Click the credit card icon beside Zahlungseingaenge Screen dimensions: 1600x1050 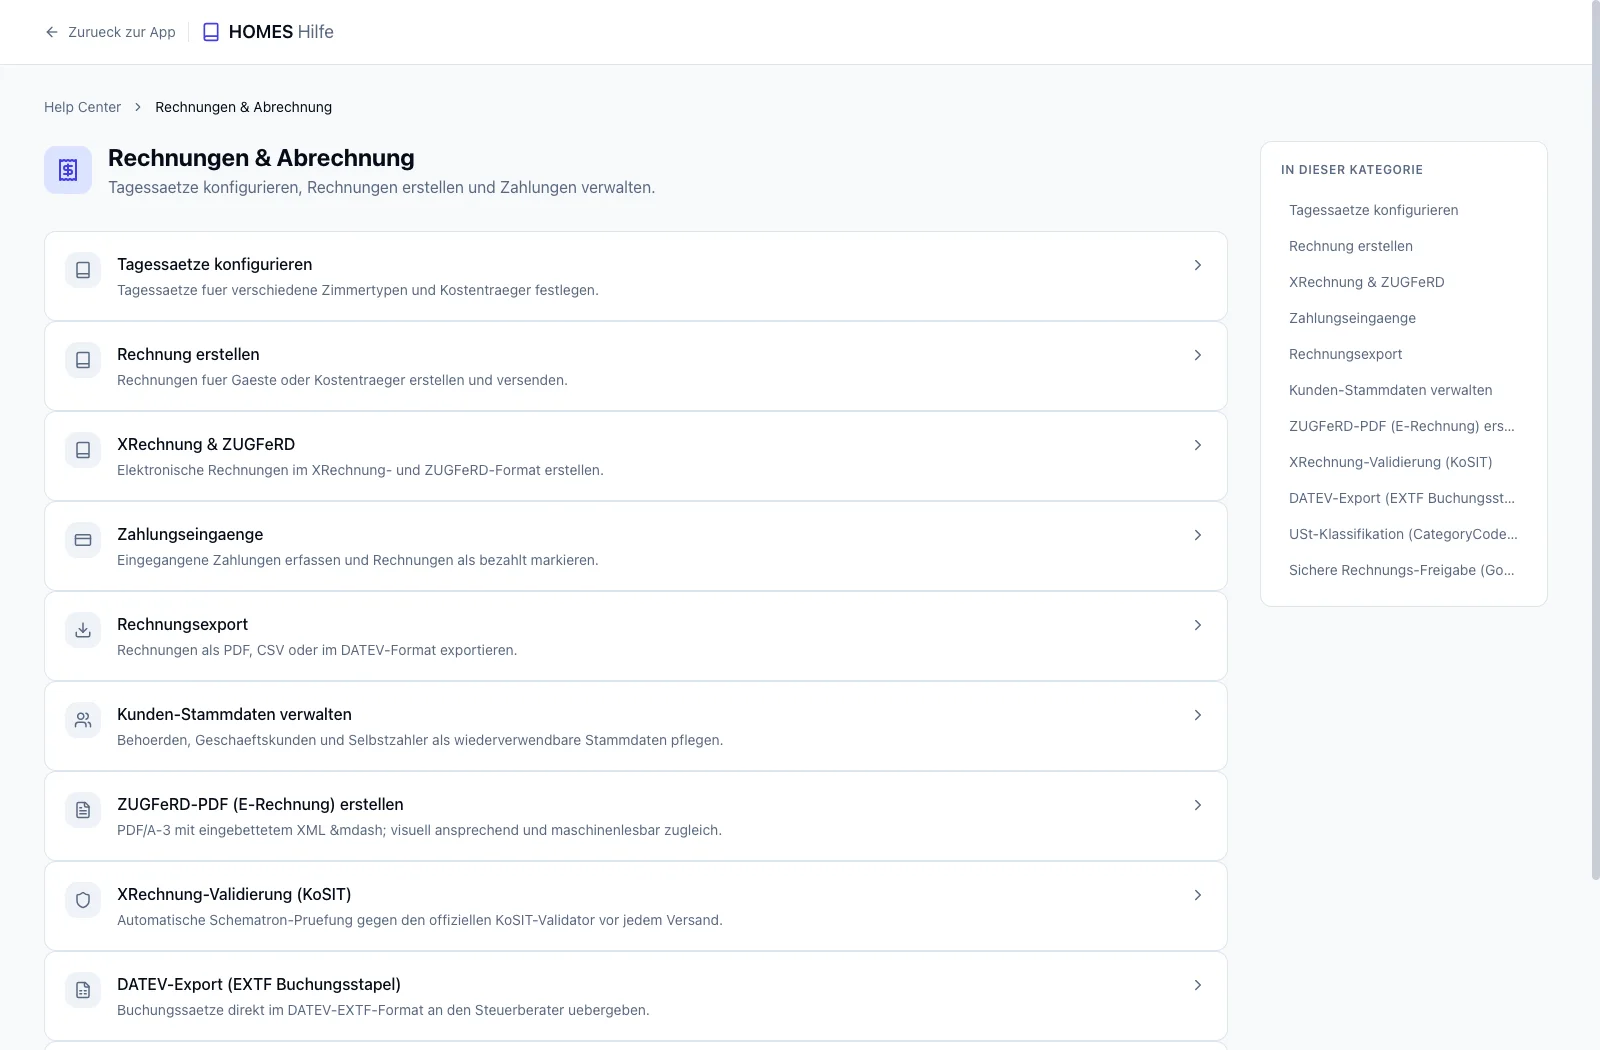point(83,540)
